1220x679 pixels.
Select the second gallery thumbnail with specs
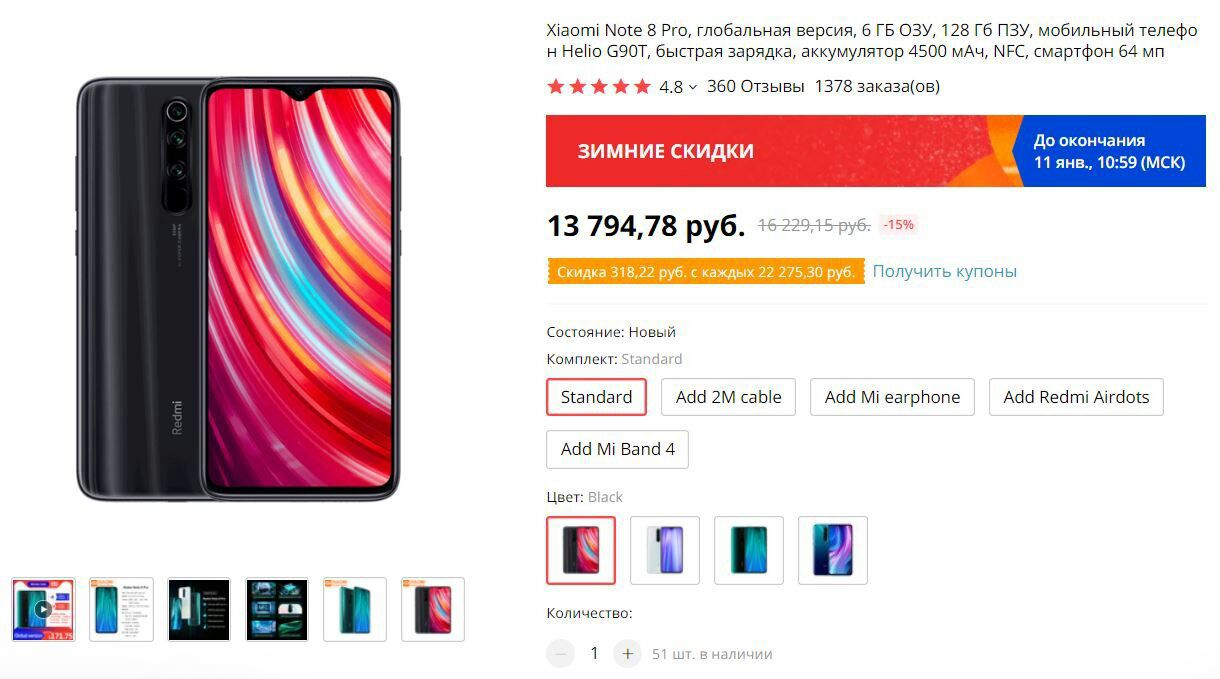121,609
